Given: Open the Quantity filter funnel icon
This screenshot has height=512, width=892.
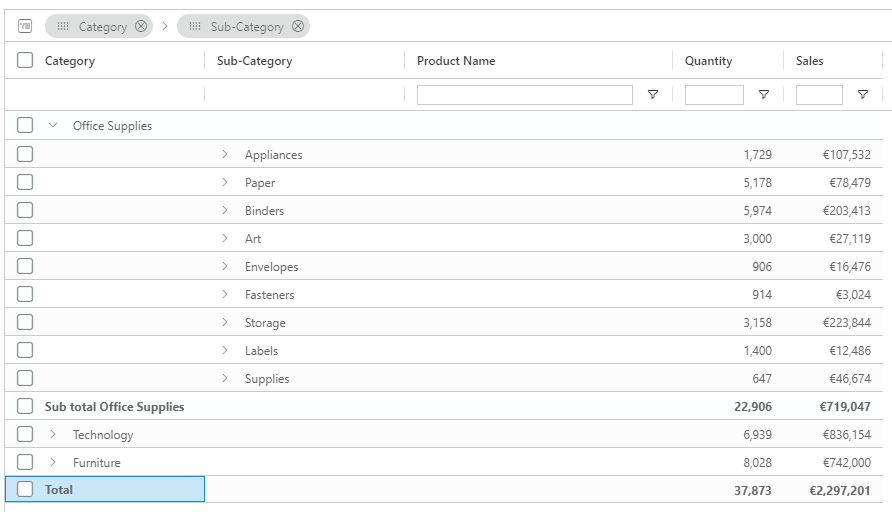Looking at the screenshot, I should tap(764, 95).
